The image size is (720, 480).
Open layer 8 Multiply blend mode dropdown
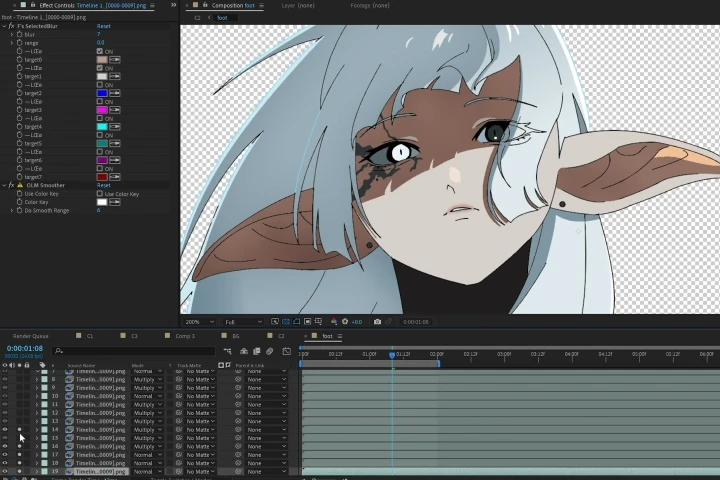coord(147,379)
